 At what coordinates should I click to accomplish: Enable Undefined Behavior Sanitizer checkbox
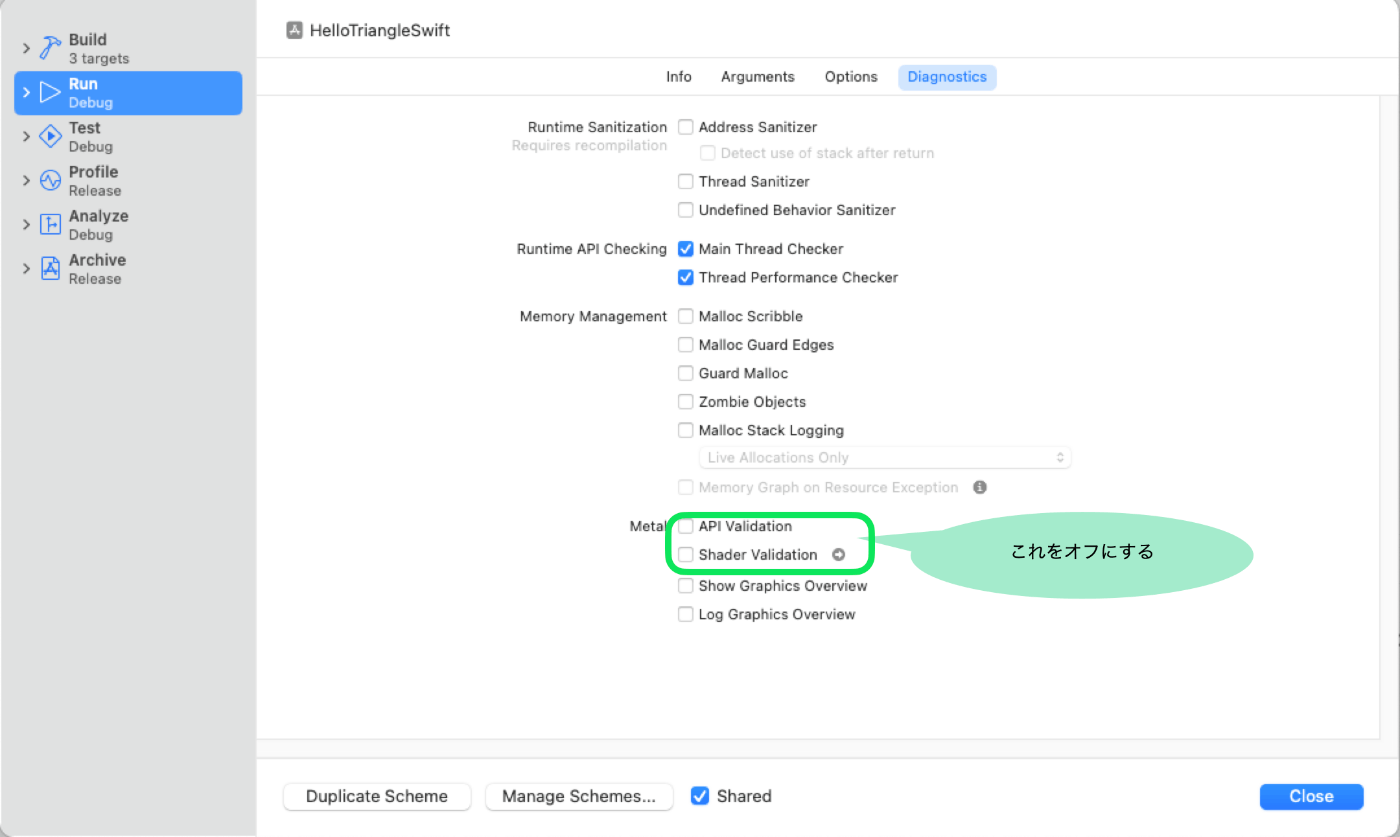click(686, 210)
